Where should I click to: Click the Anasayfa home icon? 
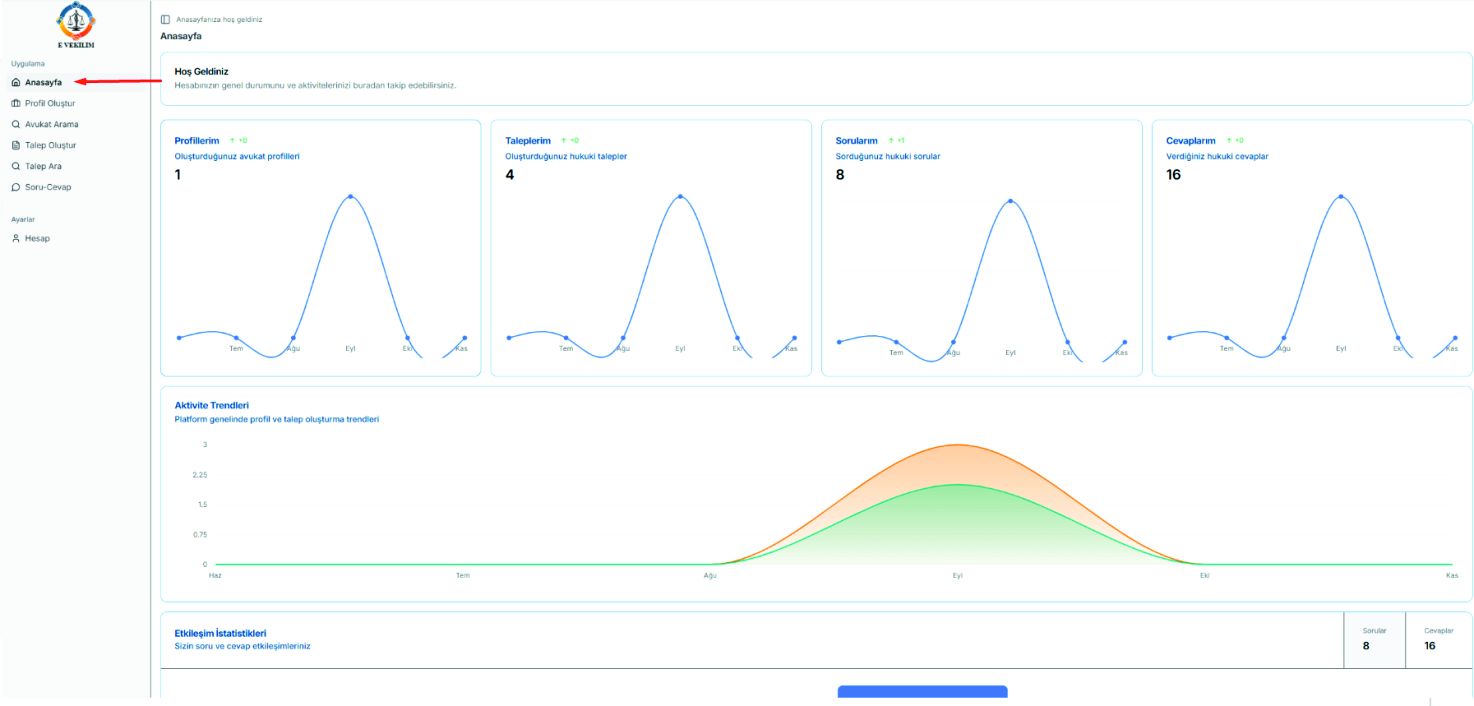tap(16, 82)
